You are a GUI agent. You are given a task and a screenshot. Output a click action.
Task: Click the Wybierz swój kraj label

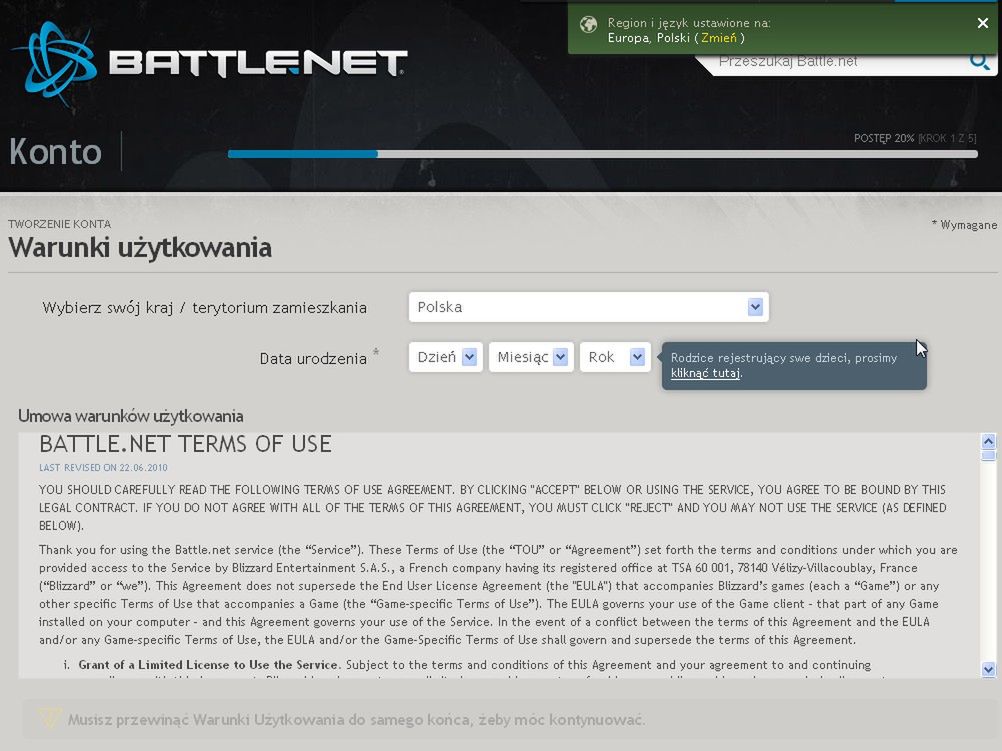pos(204,307)
